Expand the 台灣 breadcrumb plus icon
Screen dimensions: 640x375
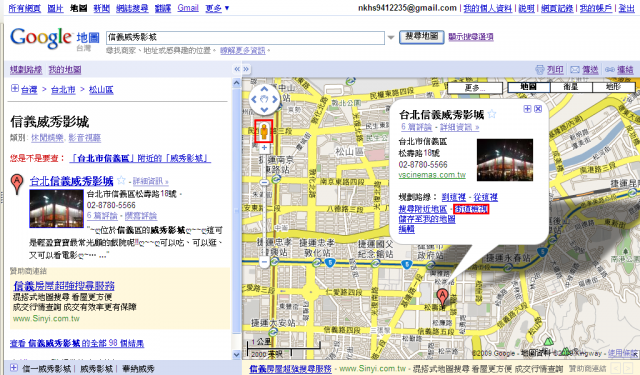[x=14, y=88]
